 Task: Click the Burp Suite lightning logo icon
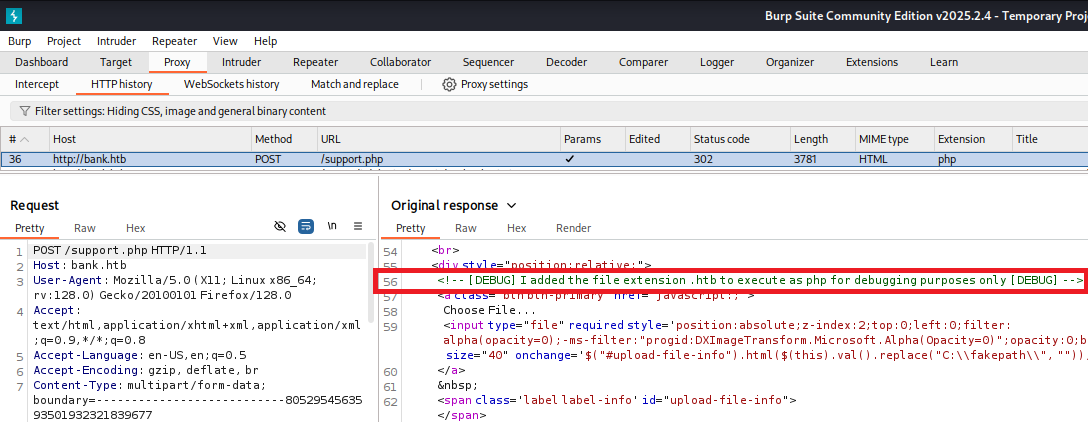(15, 16)
